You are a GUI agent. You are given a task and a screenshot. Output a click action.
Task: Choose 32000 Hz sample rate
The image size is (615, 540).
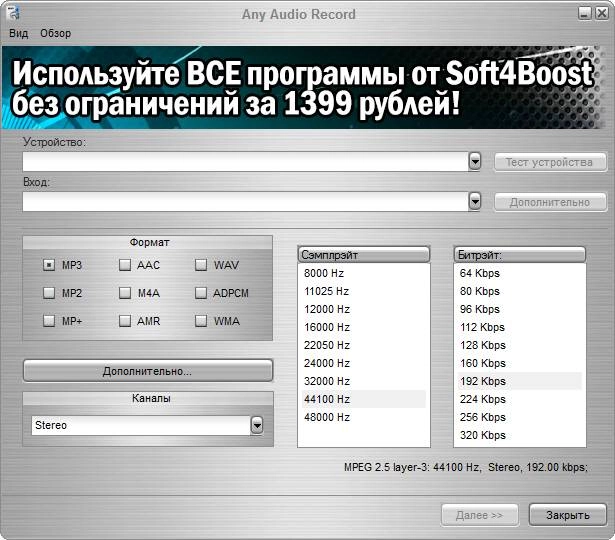pyautogui.click(x=364, y=381)
